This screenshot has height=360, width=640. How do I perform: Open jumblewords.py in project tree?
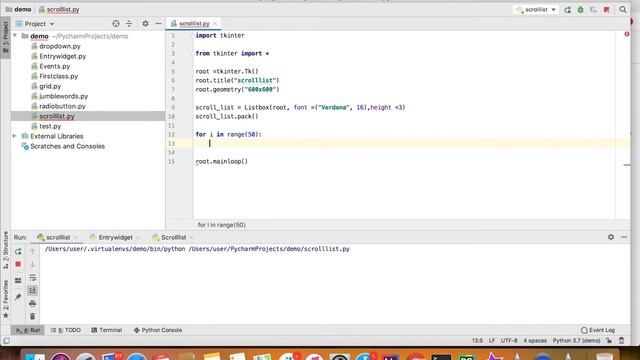coord(63,96)
